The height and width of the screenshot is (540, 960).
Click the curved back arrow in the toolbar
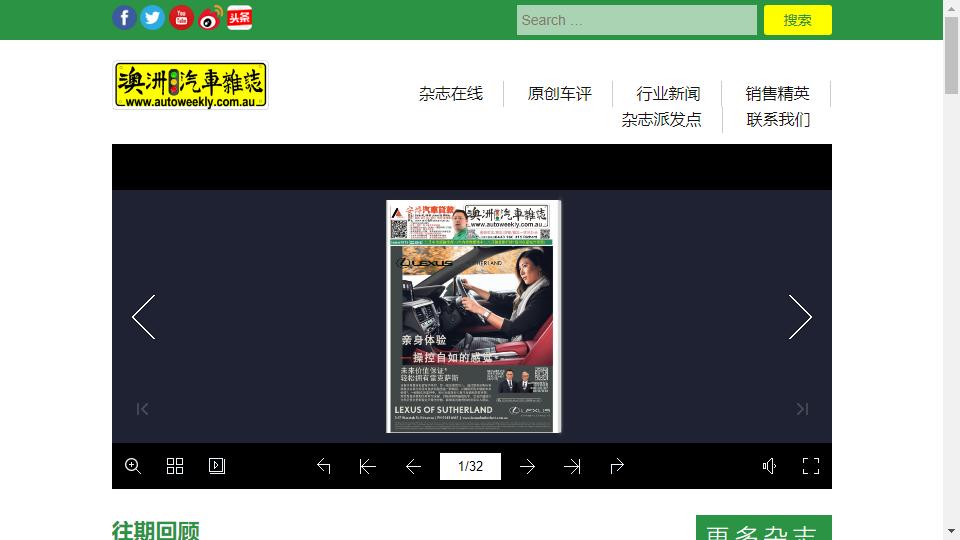[x=324, y=467]
